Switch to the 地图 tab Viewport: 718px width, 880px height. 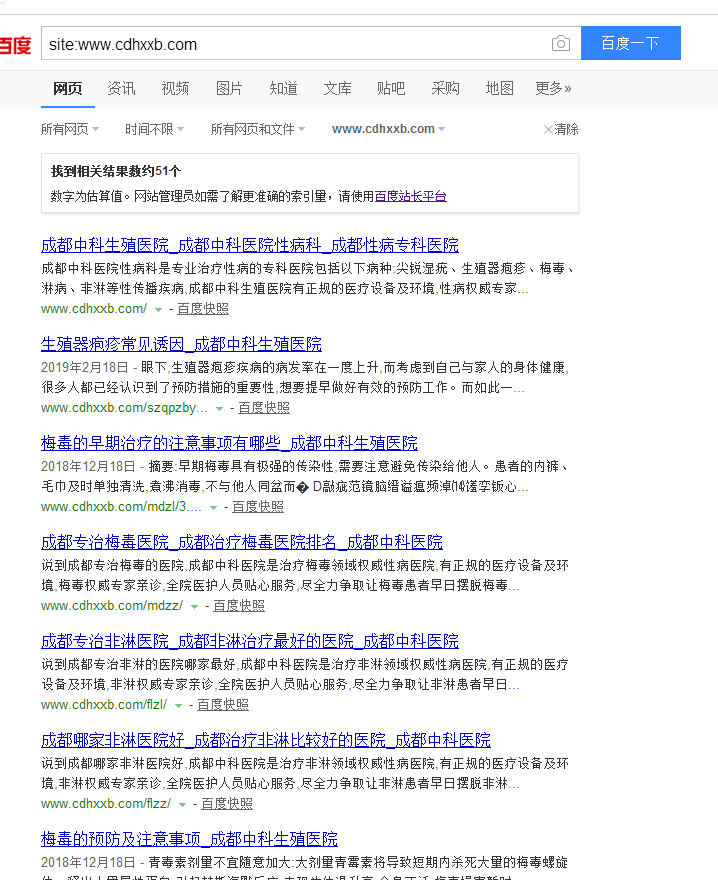499,88
